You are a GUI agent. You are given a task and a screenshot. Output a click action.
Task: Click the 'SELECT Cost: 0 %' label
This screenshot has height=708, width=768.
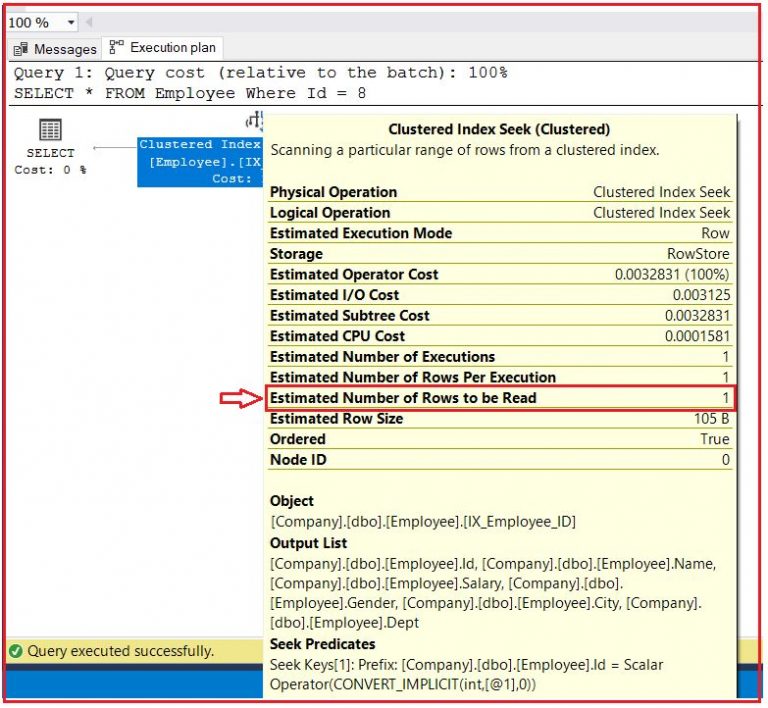(50, 162)
